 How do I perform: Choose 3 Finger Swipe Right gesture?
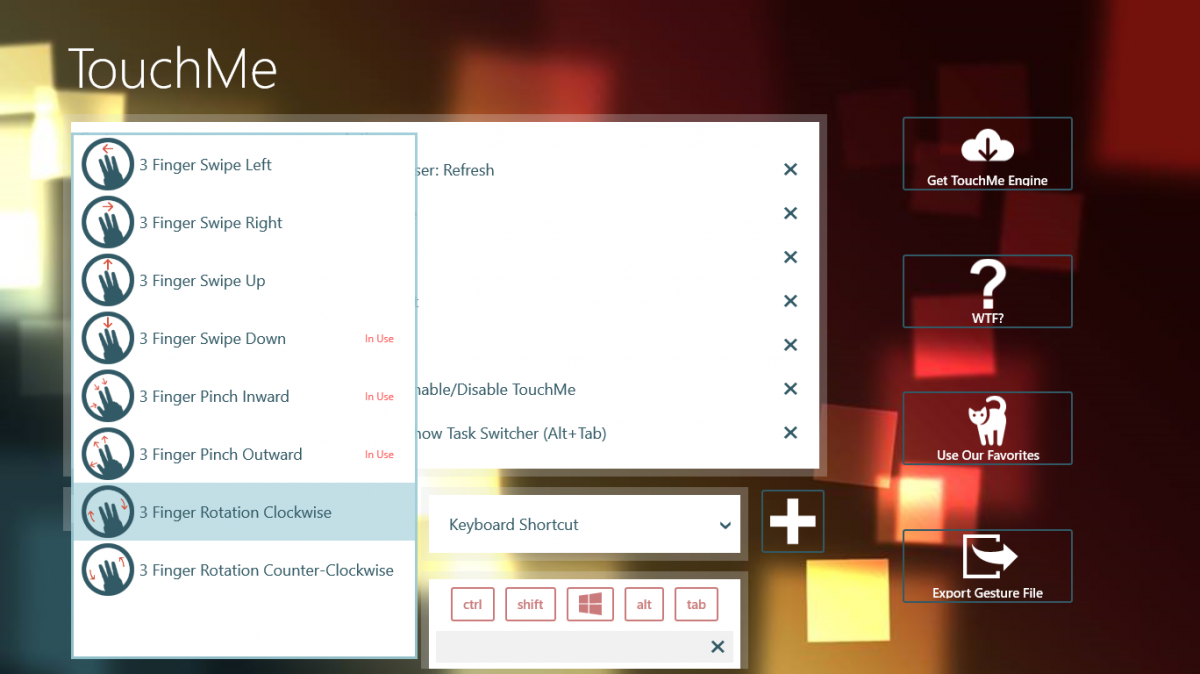coord(244,223)
